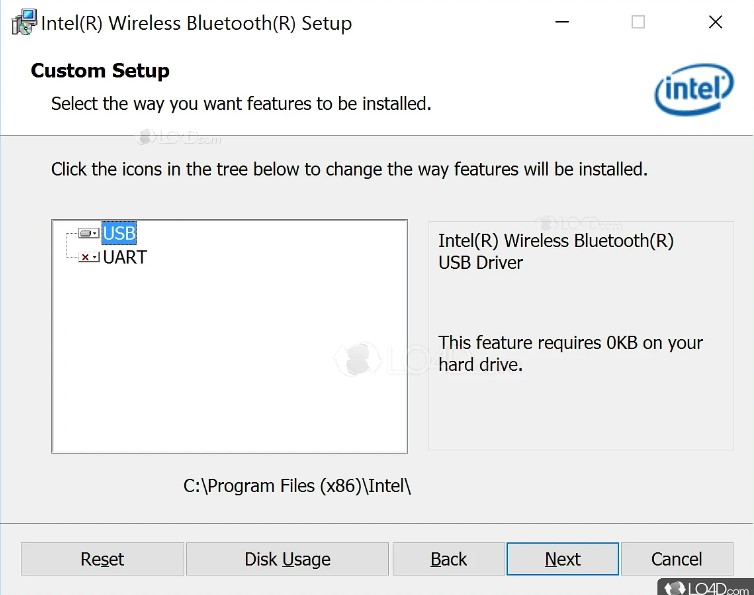The image size is (754, 595).
Task: Select the USB item in feature tree
Action: [119, 233]
